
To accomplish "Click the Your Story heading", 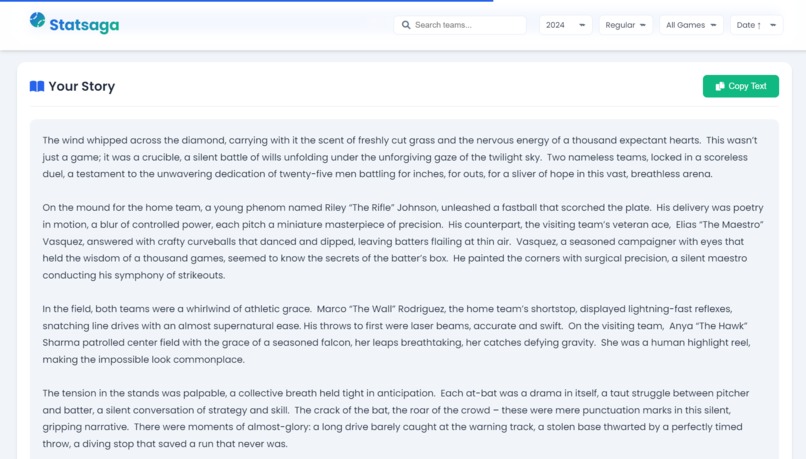I will point(82,86).
